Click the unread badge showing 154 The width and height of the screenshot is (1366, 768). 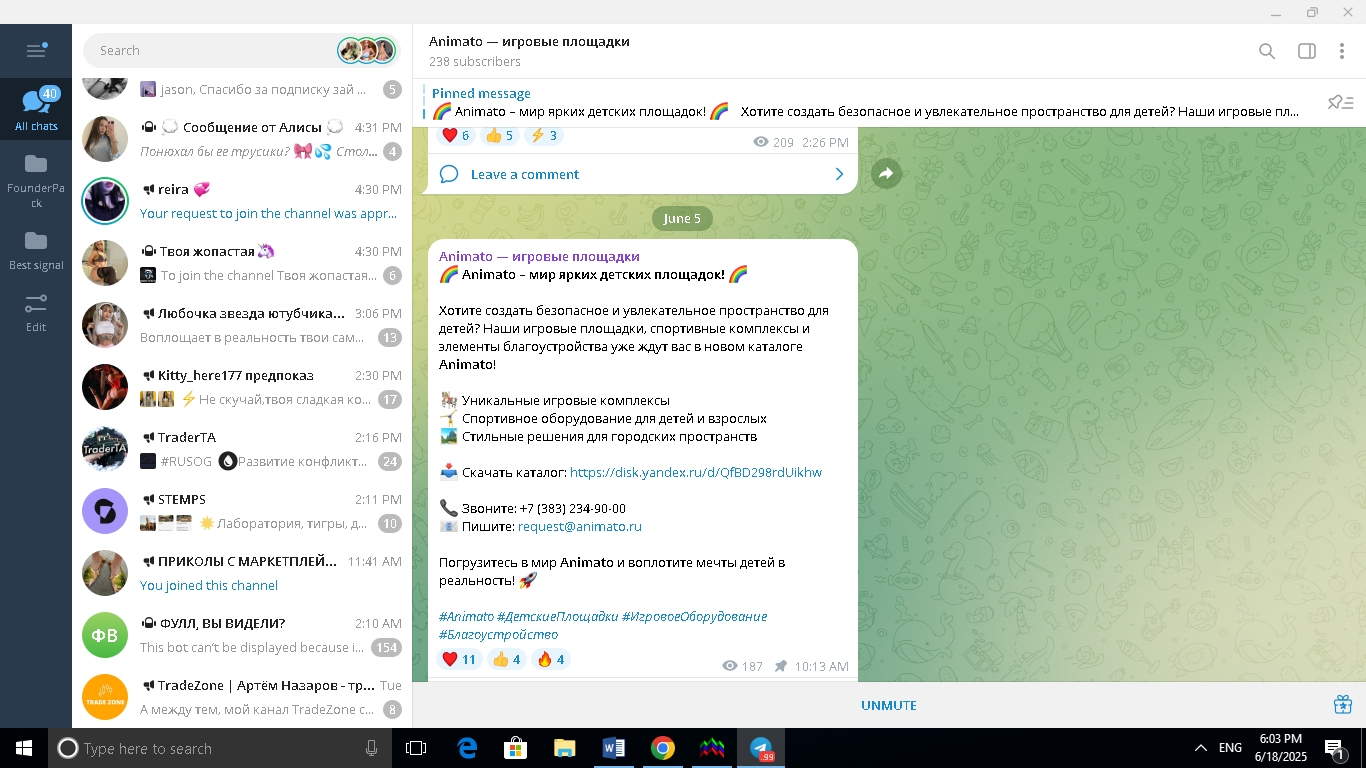tap(386, 648)
